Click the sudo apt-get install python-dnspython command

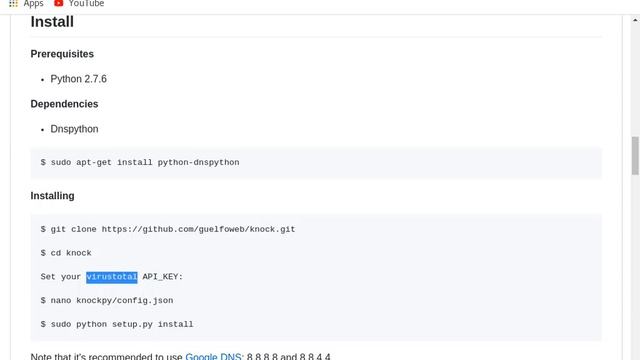click(140, 162)
